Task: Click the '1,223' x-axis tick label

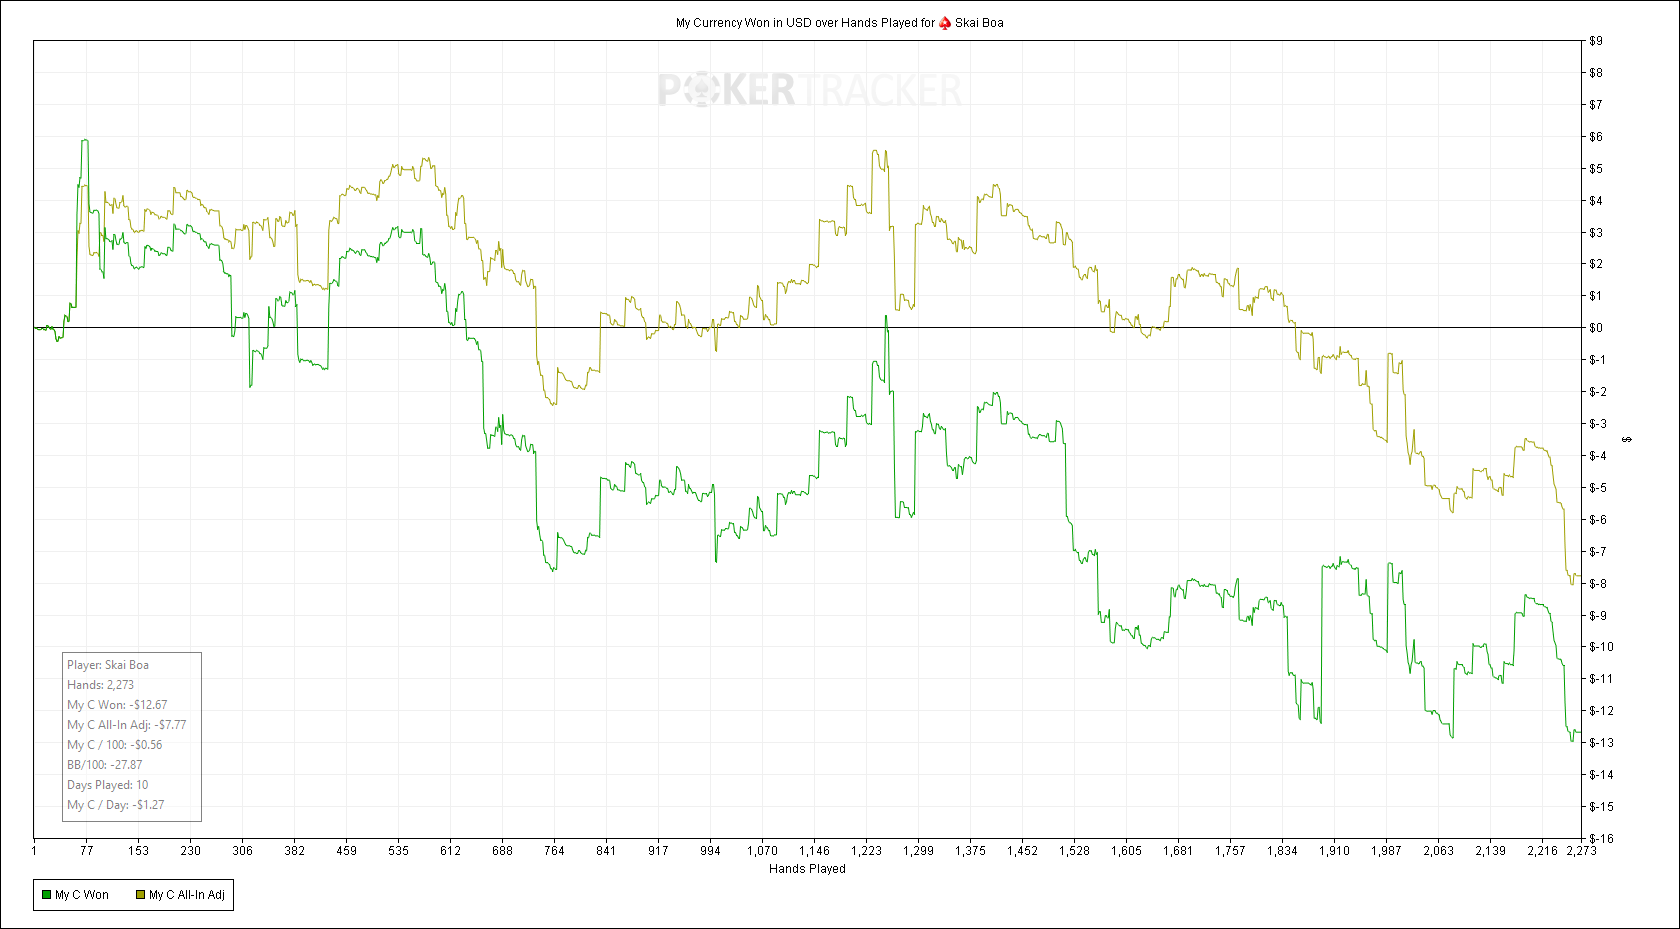Action: point(866,851)
